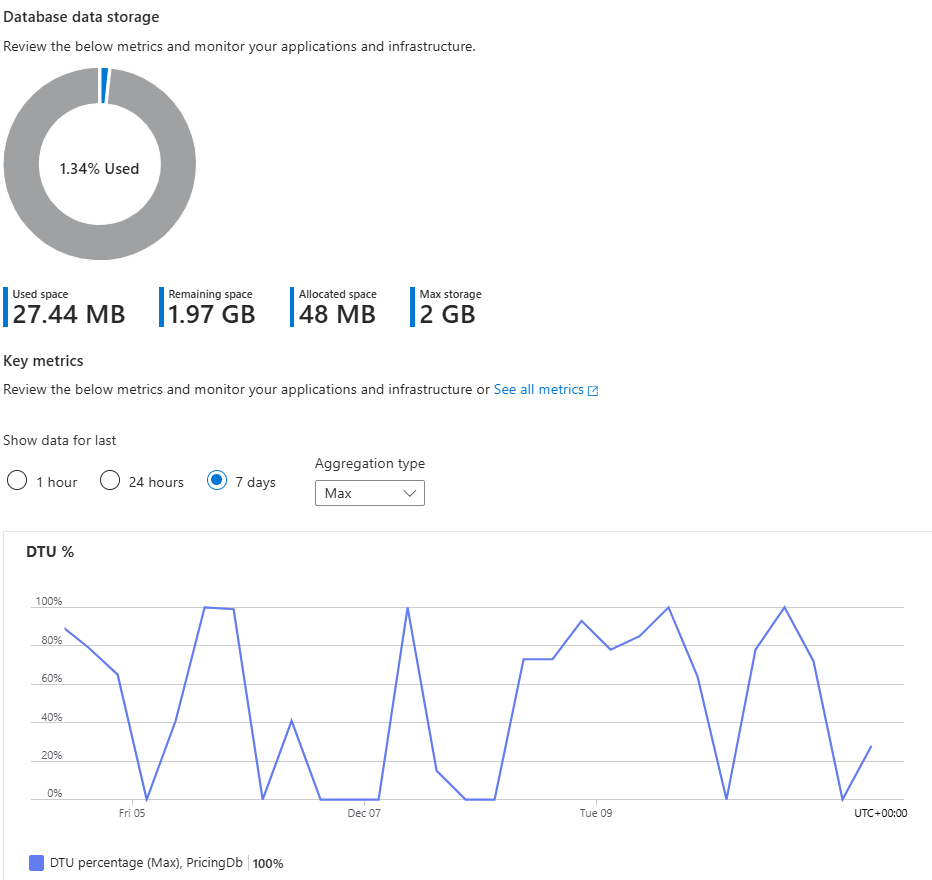Image resolution: width=932 pixels, height=880 pixels.
Task: Choose the 7 days radio option
Action: (217, 481)
